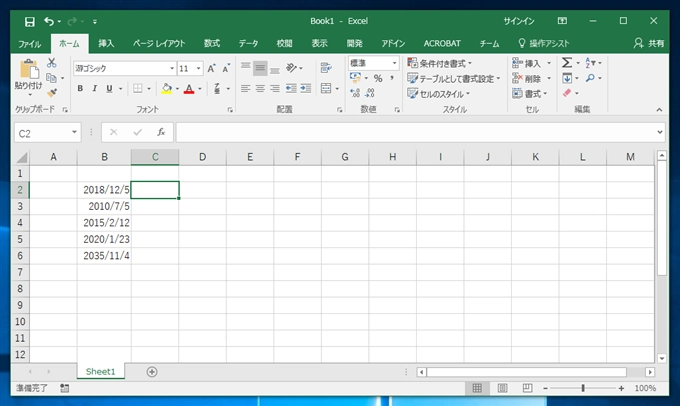Open the font size dropdown

coord(198,69)
